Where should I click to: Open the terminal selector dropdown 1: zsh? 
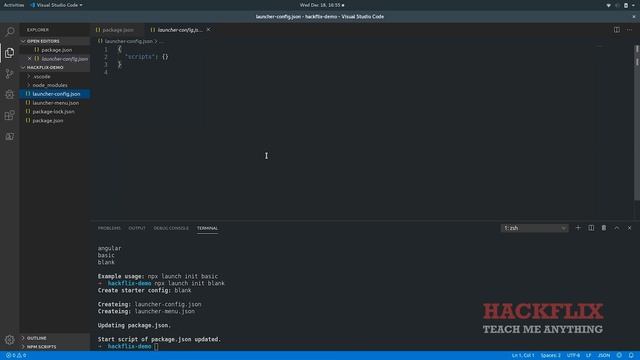tap(534, 228)
